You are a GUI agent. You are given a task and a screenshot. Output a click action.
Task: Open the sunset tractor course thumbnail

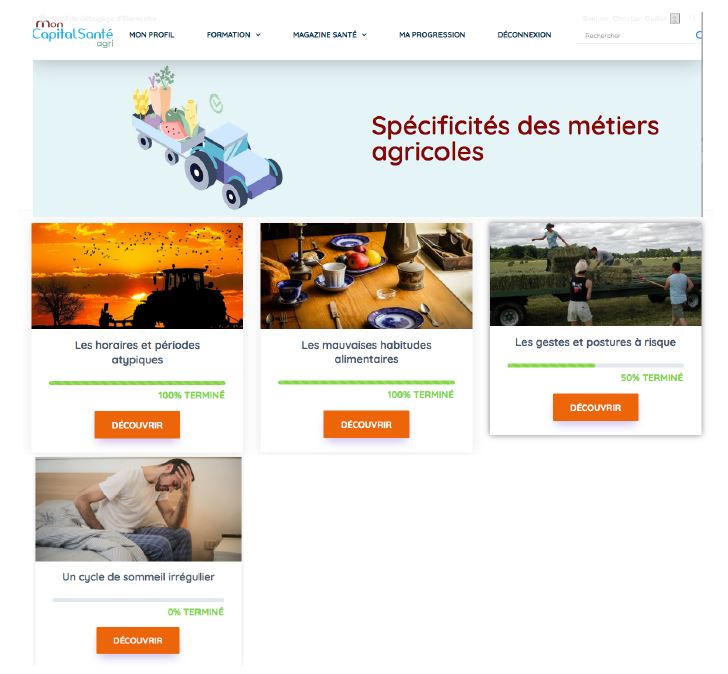point(137,276)
